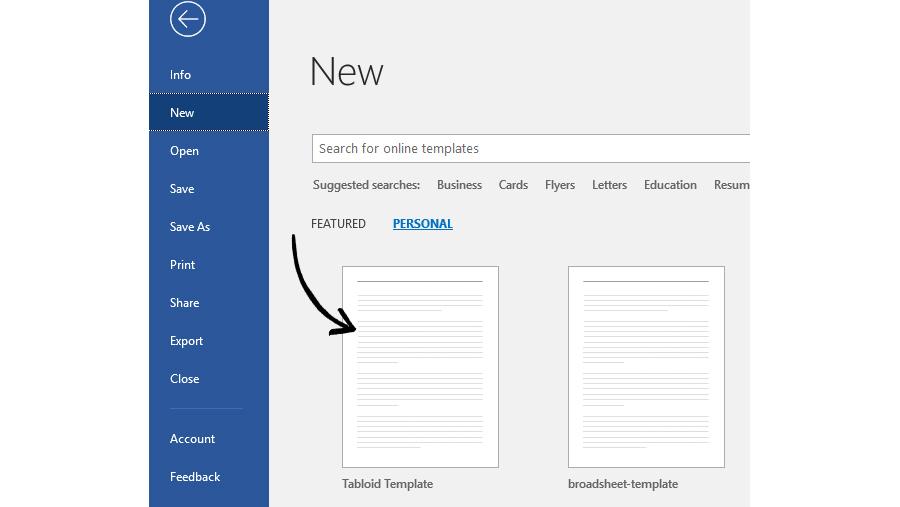The image size is (900, 507).
Task: Click the Search for online templates field
Action: click(531, 149)
